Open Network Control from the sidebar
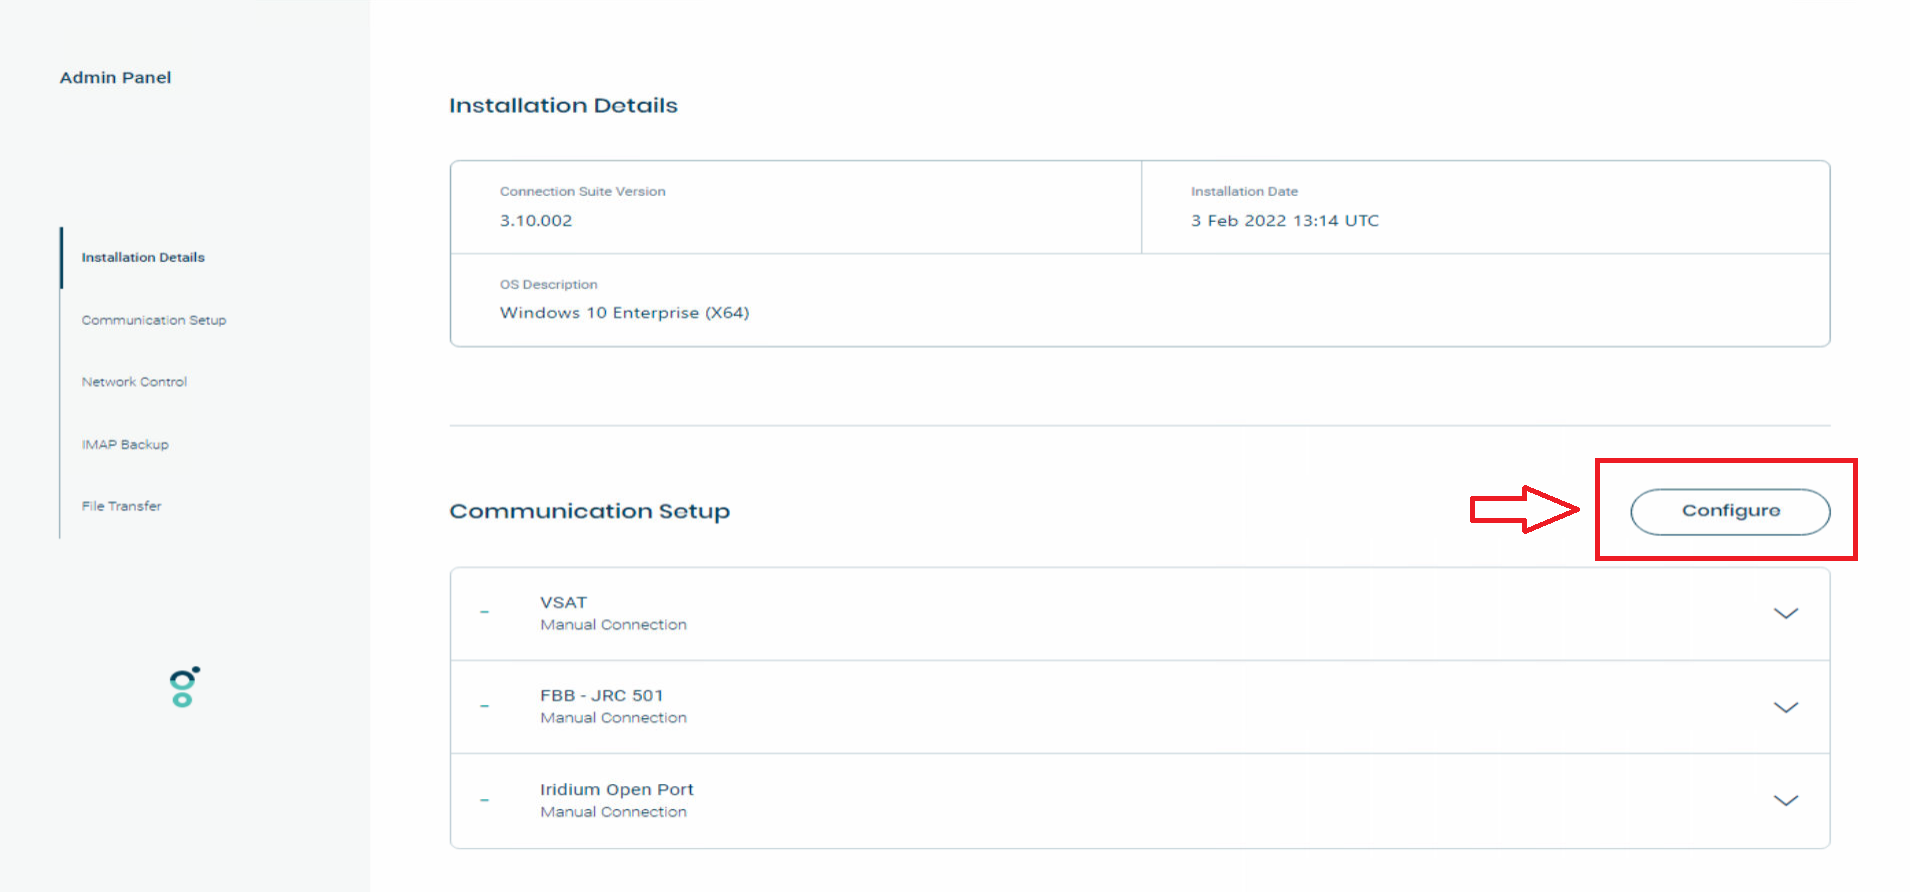The height and width of the screenshot is (892, 1910). point(134,382)
